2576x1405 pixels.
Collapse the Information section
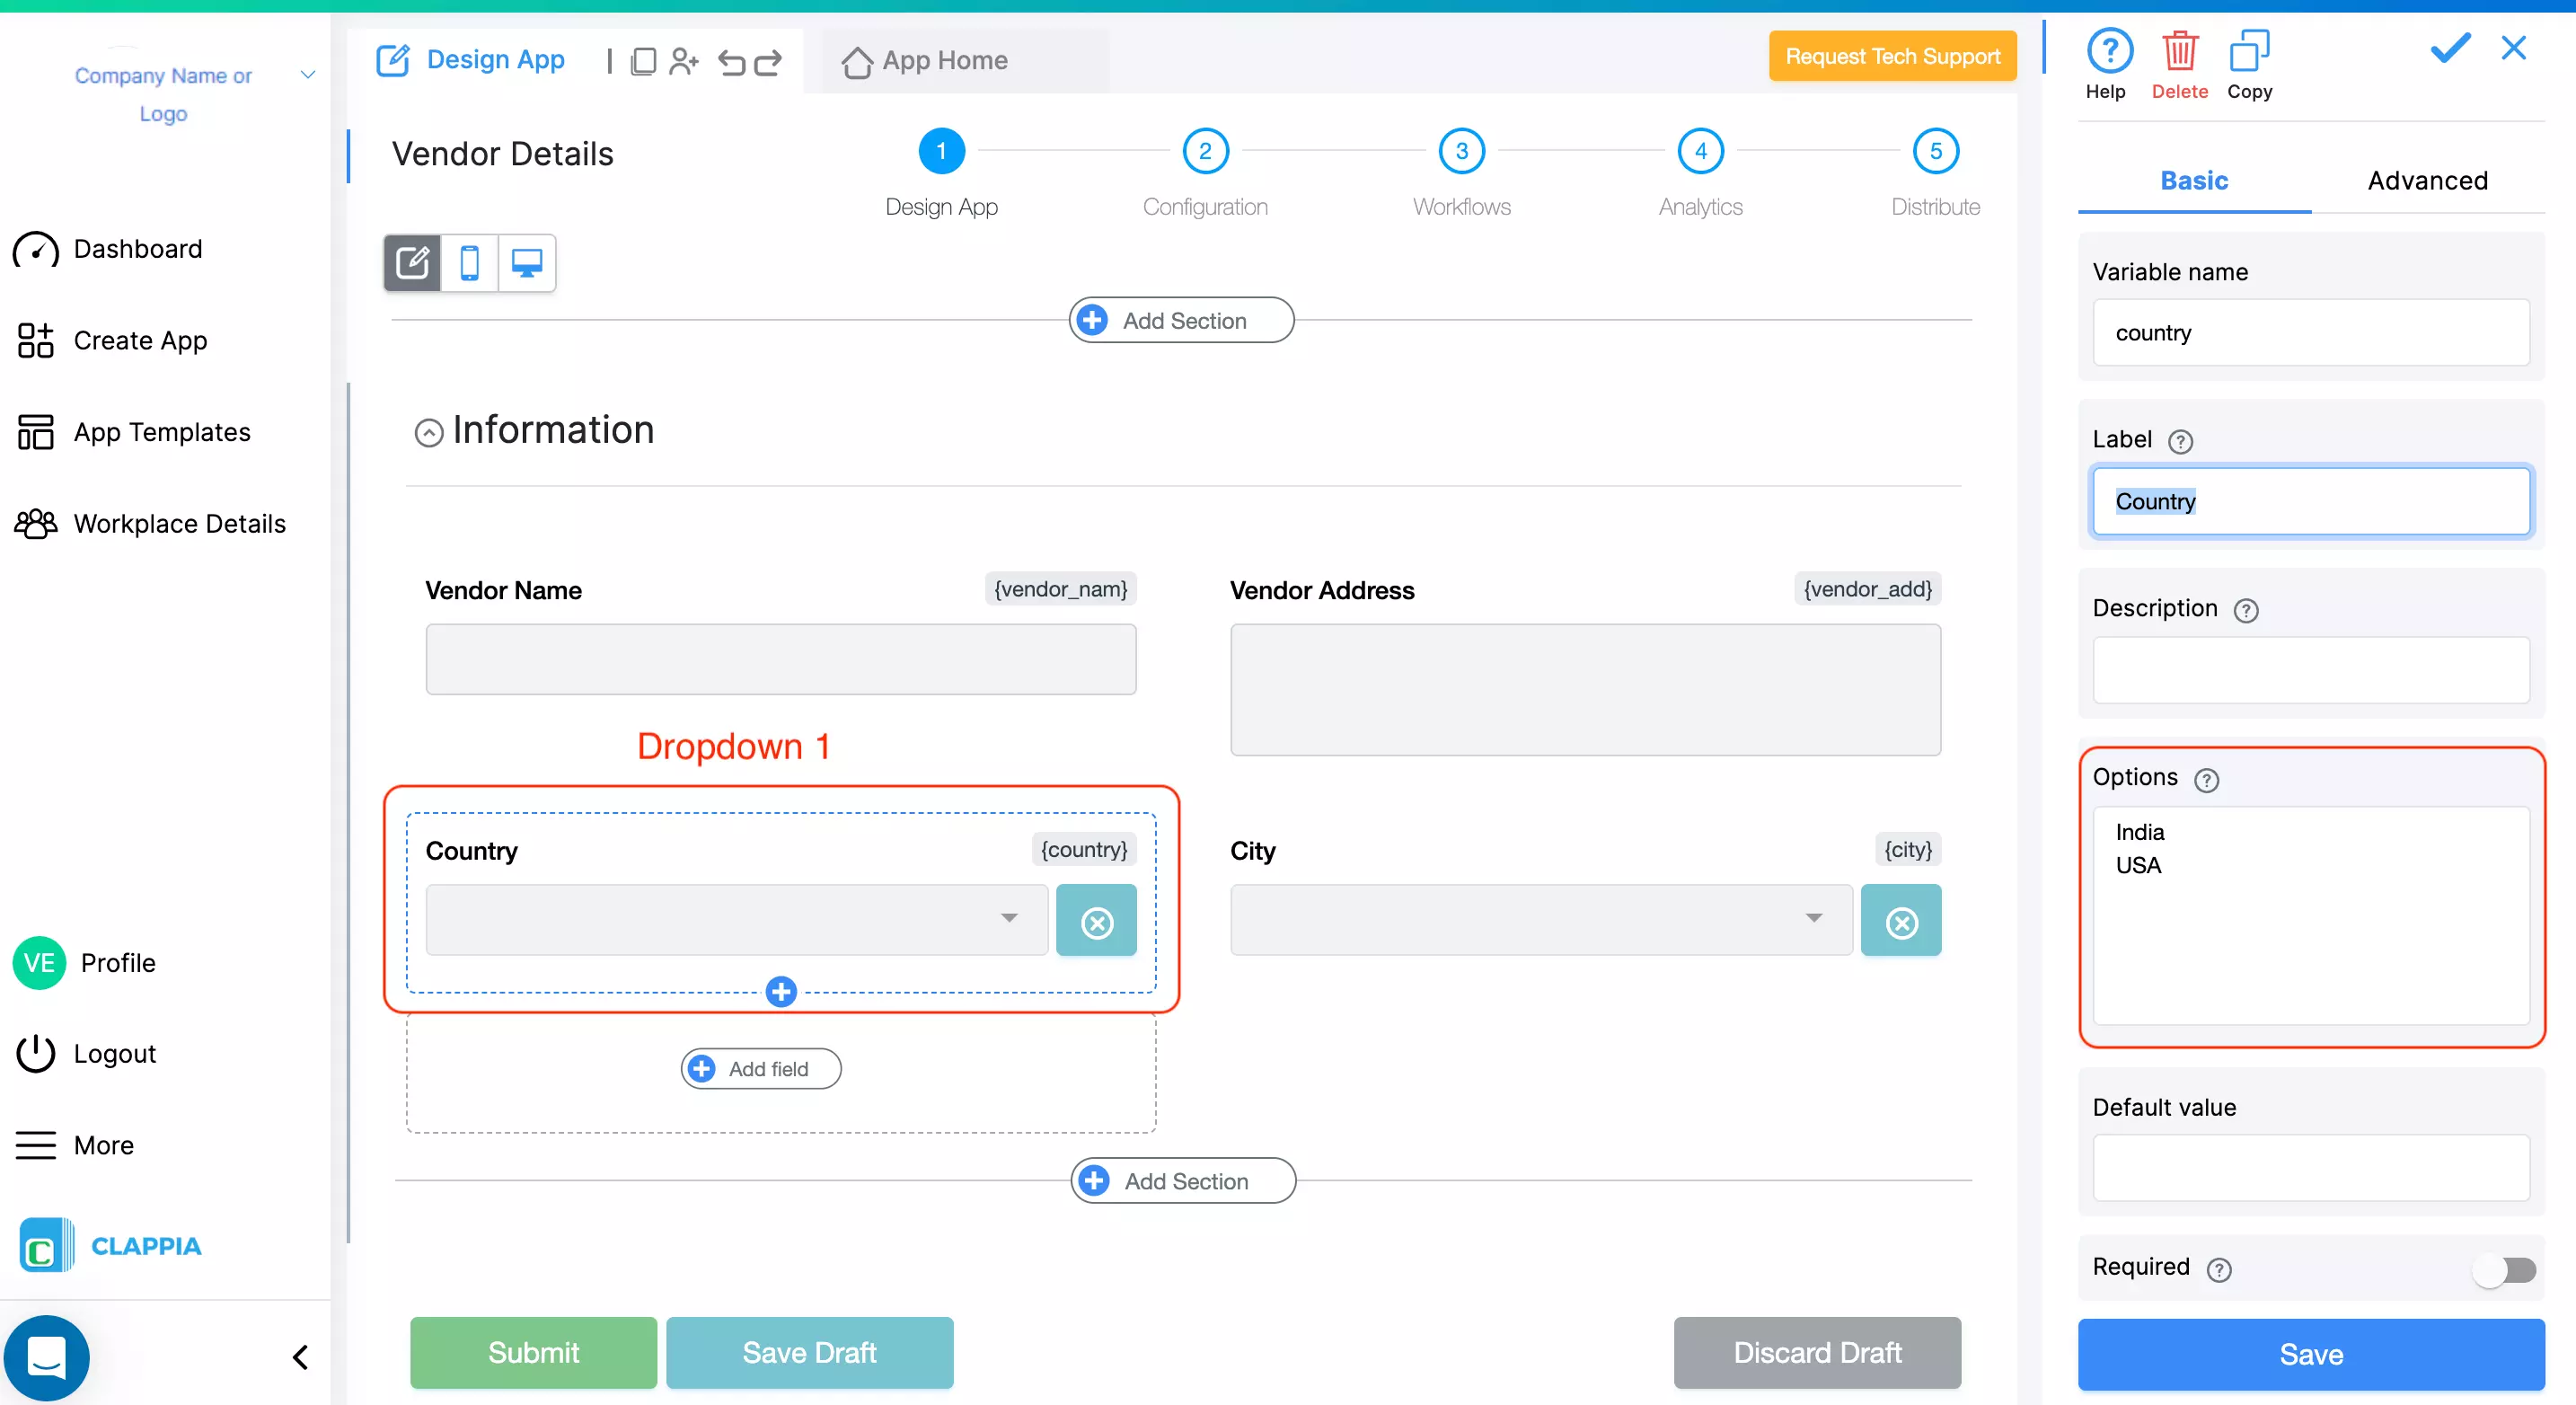pos(429,432)
